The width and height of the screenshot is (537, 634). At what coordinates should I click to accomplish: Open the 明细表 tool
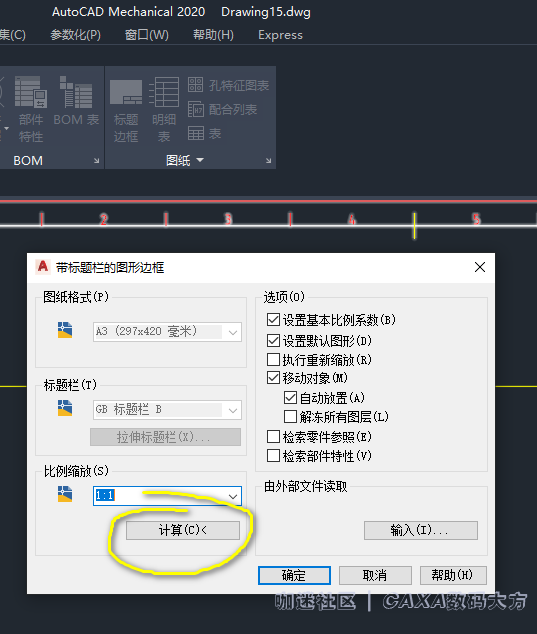point(164,110)
